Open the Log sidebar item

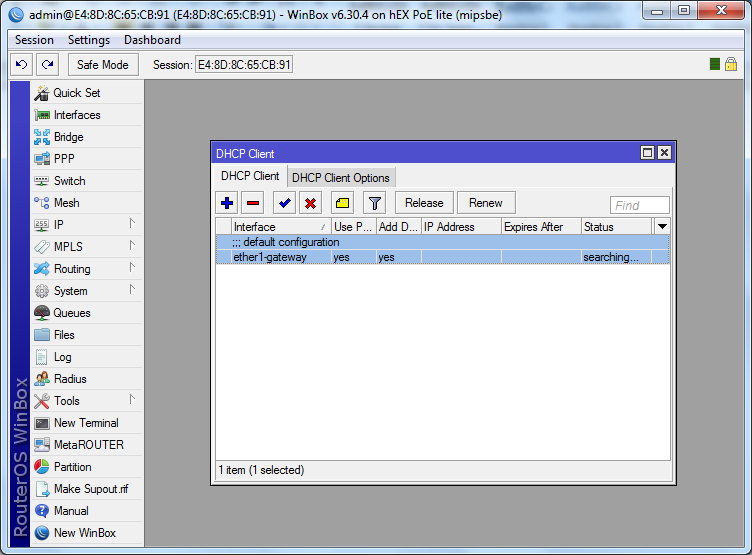[x=87, y=357]
